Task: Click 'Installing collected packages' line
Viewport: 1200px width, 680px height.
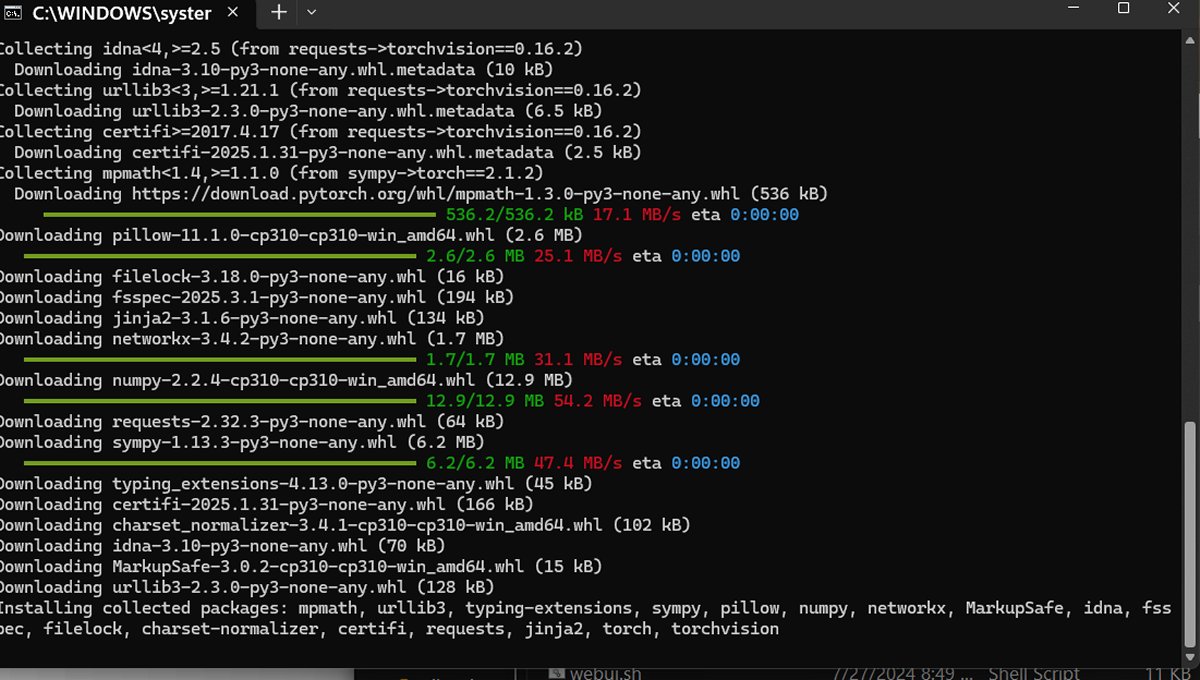Action: [x=585, y=618]
